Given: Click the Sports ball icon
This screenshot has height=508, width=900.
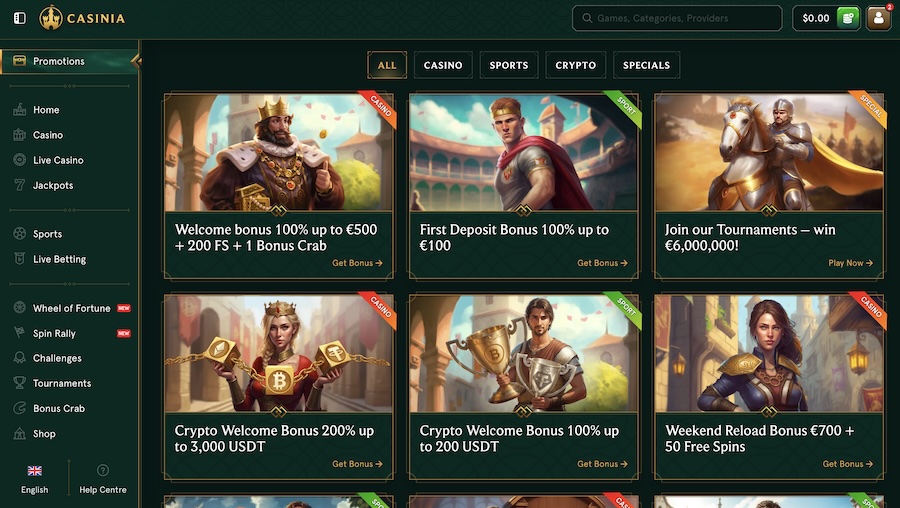Looking at the screenshot, I should (x=19, y=234).
